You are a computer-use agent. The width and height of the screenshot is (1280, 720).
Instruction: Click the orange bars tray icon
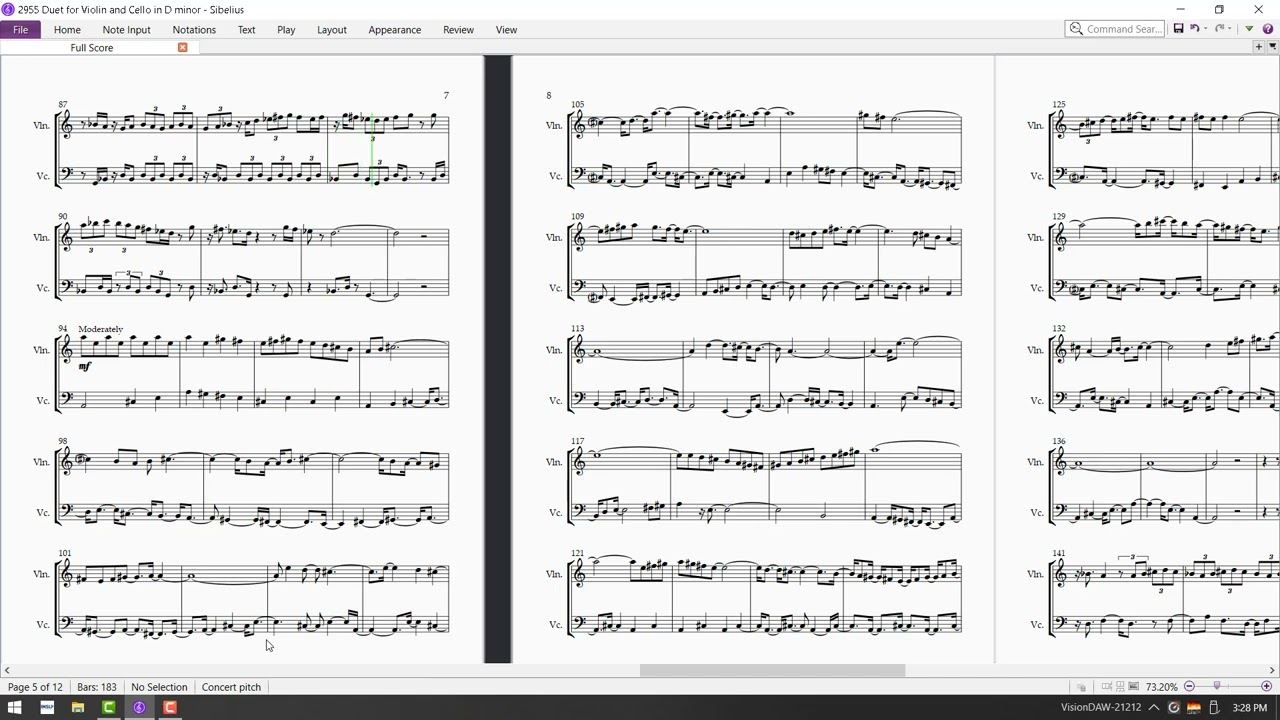click(x=1194, y=708)
